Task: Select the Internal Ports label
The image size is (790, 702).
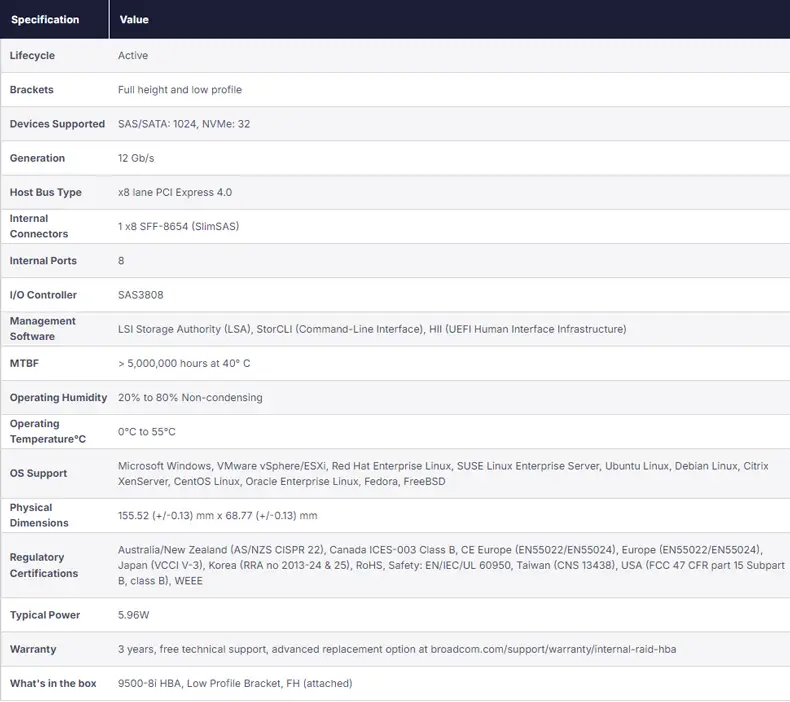Action: [x=43, y=261]
